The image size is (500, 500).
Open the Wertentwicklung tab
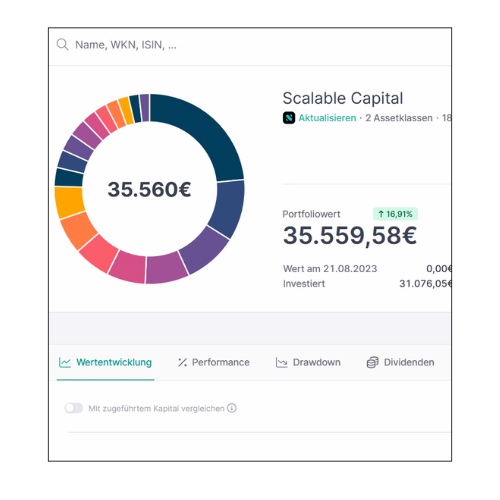pyautogui.click(x=105, y=363)
